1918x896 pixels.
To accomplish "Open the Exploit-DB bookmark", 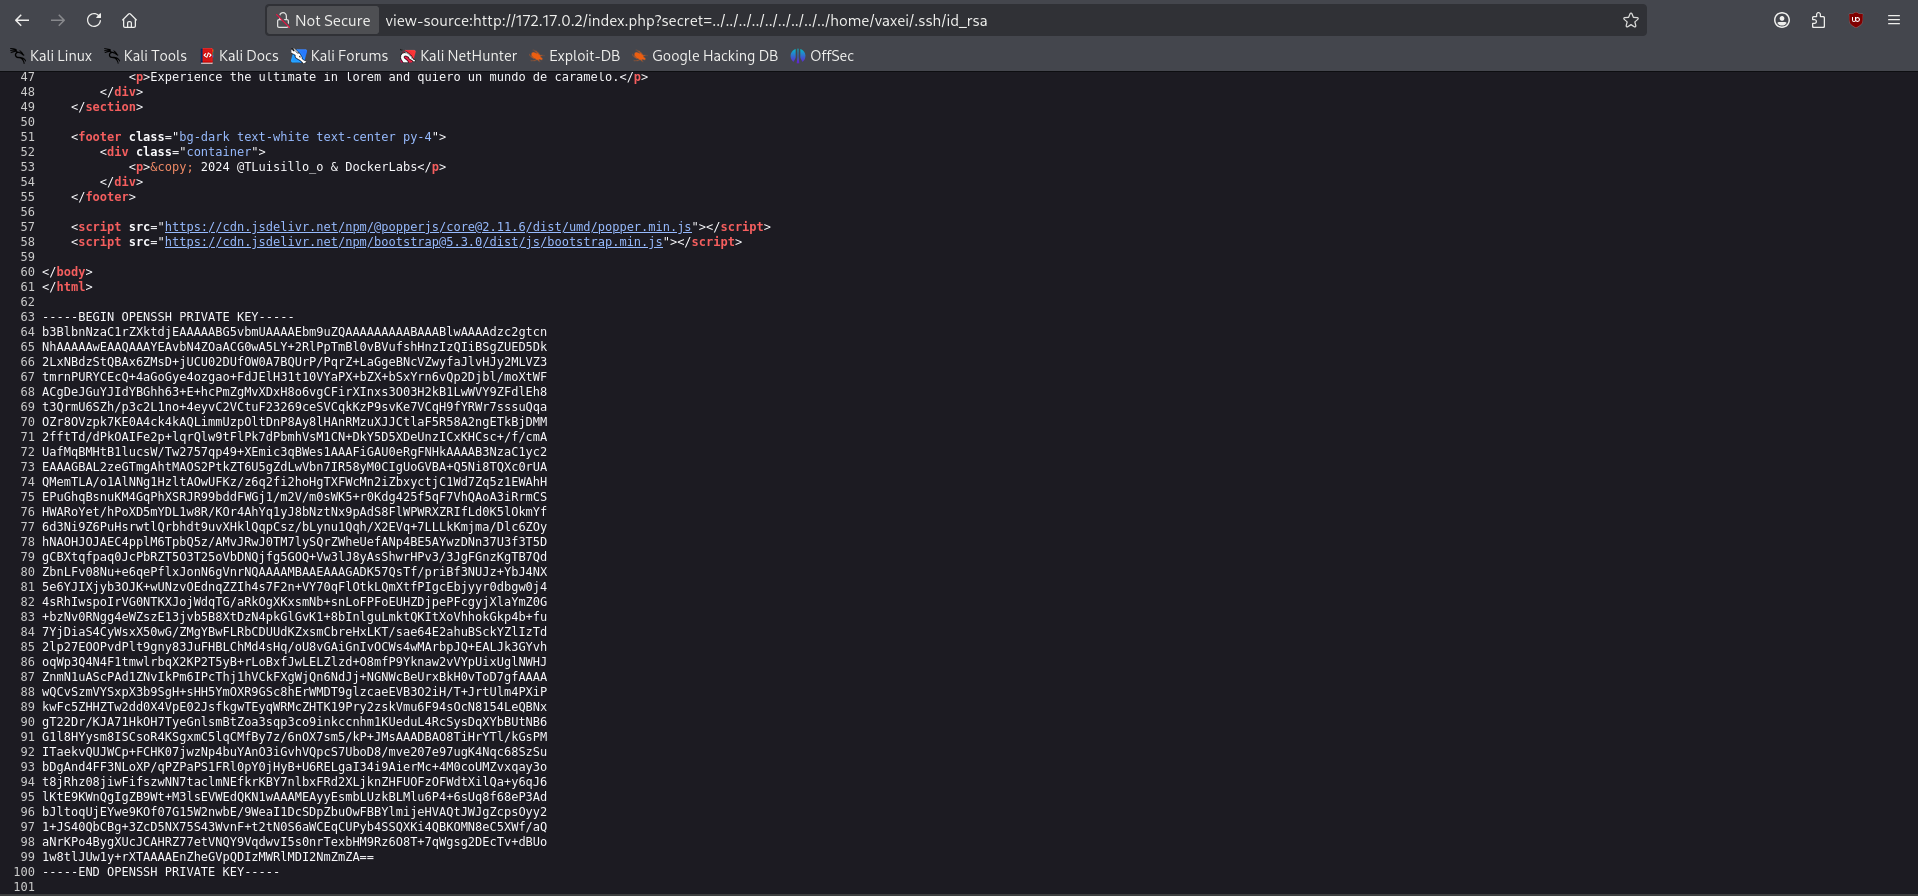I will pyautogui.click(x=575, y=56).
